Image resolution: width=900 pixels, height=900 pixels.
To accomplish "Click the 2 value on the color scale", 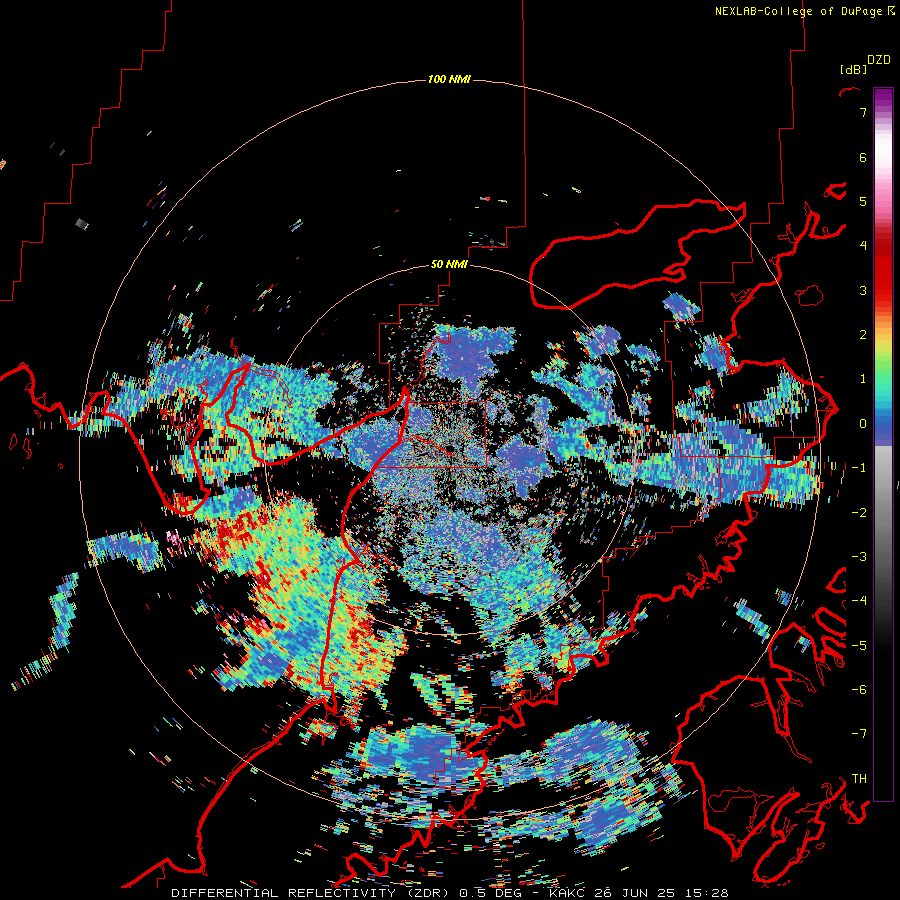I will point(863,335).
